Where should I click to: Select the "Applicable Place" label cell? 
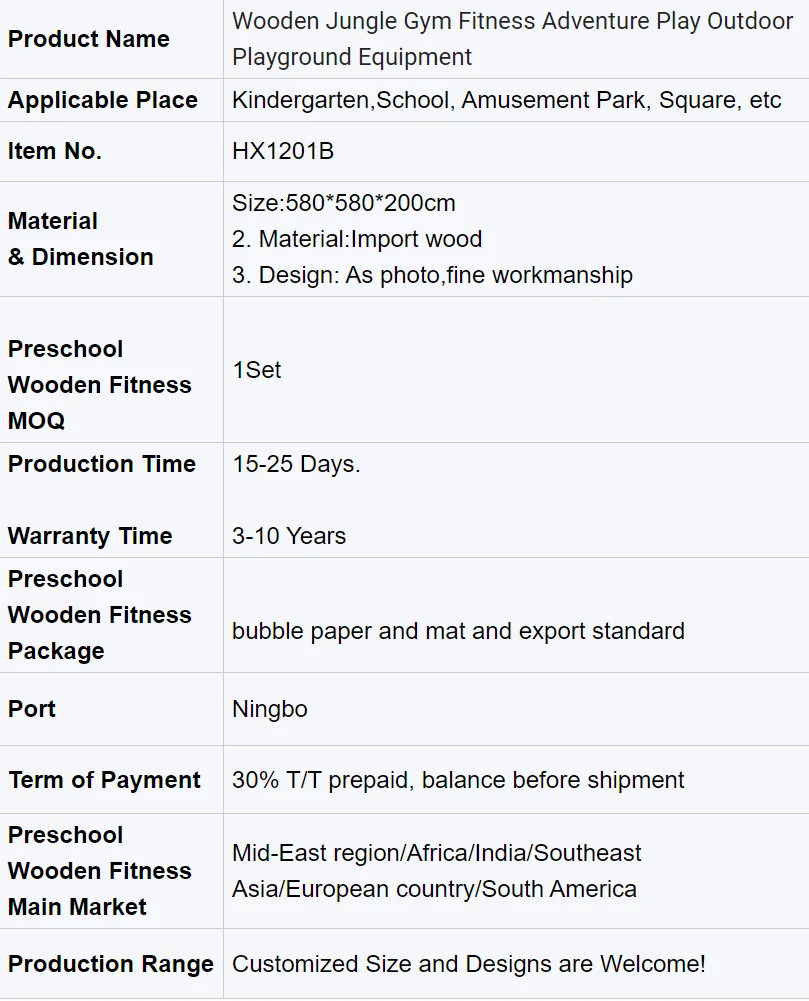click(x=103, y=101)
